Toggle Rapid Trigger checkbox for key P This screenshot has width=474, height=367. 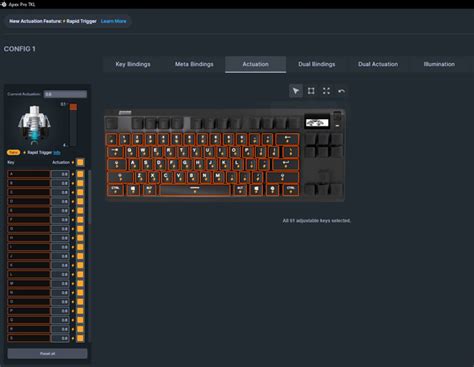point(80,311)
